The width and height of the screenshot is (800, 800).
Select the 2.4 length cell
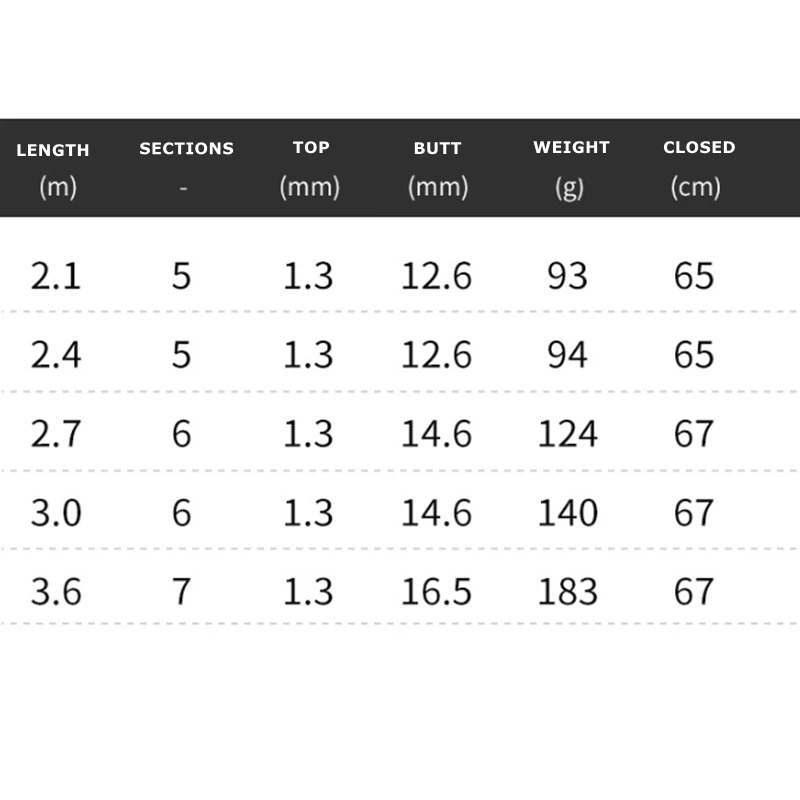55,355
